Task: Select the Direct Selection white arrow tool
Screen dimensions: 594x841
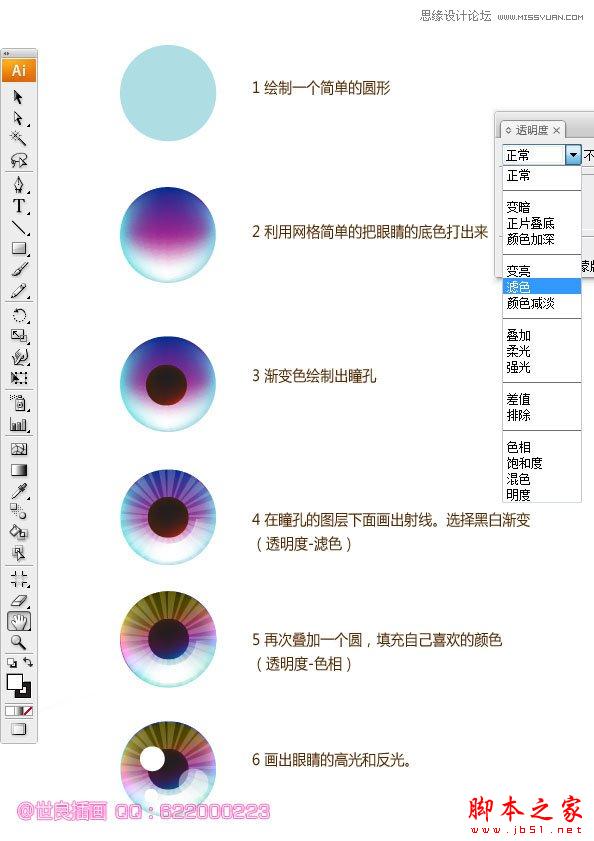Action: 18,118
